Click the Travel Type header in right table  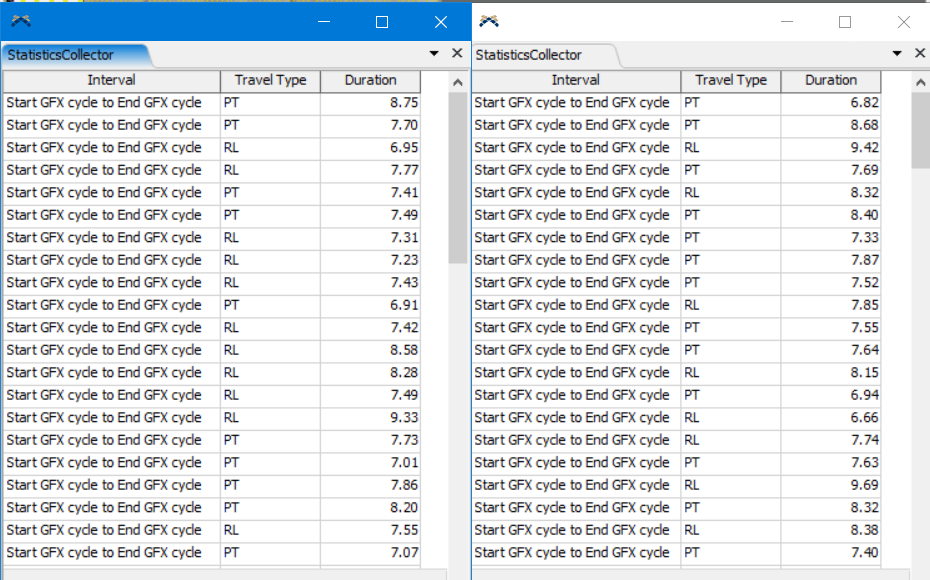pyautogui.click(x=731, y=80)
